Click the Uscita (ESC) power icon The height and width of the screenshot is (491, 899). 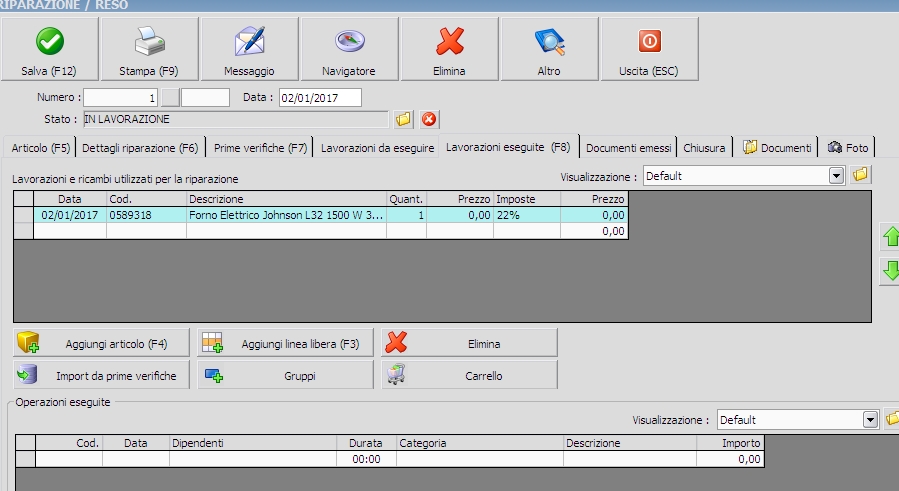pyautogui.click(x=650, y=41)
